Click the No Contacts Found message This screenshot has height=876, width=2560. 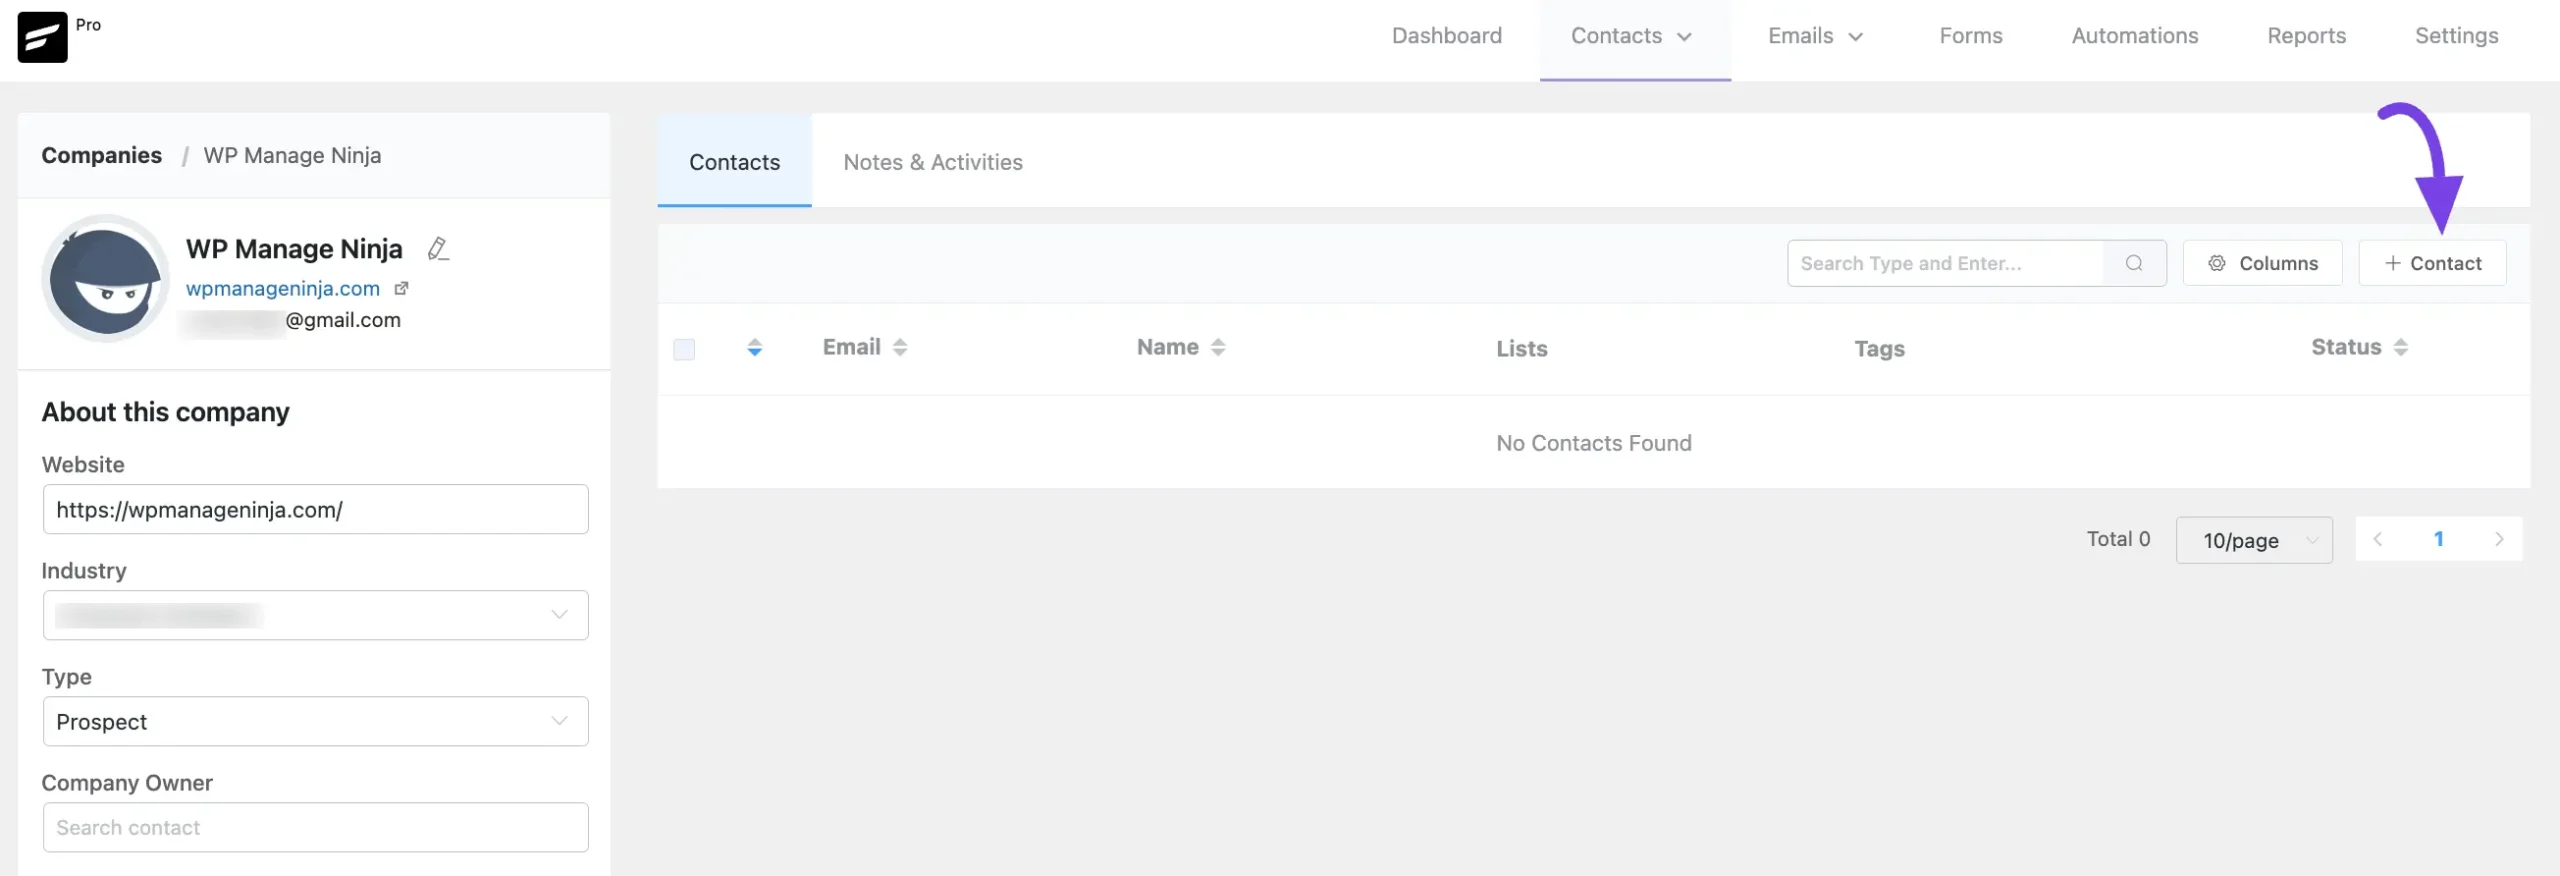[1594, 443]
